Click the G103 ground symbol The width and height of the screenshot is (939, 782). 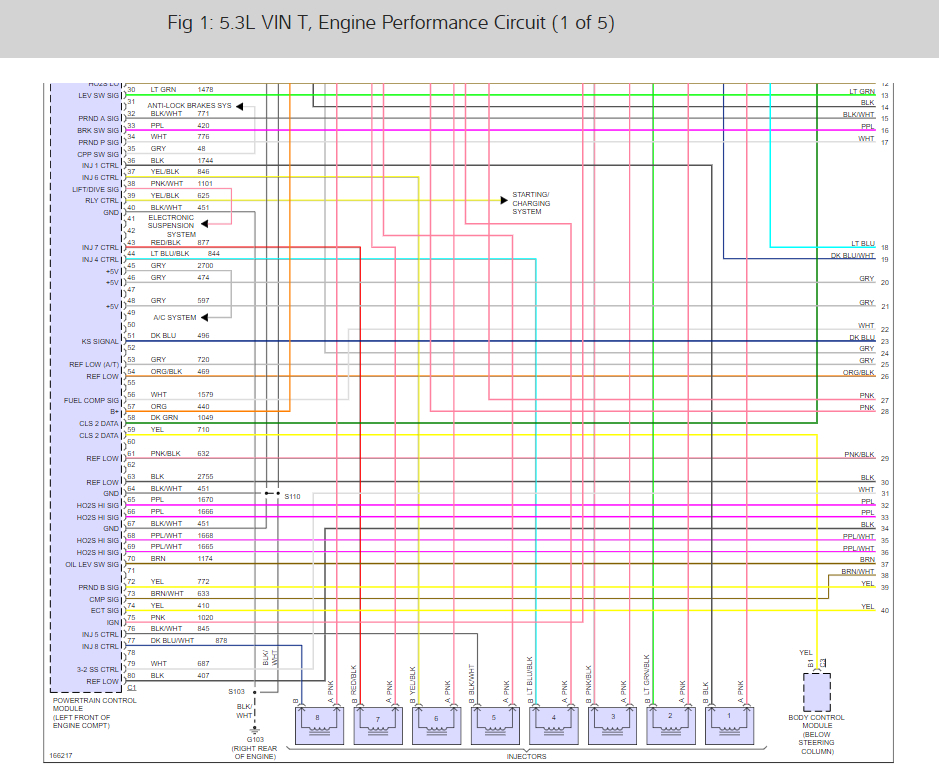tap(255, 730)
